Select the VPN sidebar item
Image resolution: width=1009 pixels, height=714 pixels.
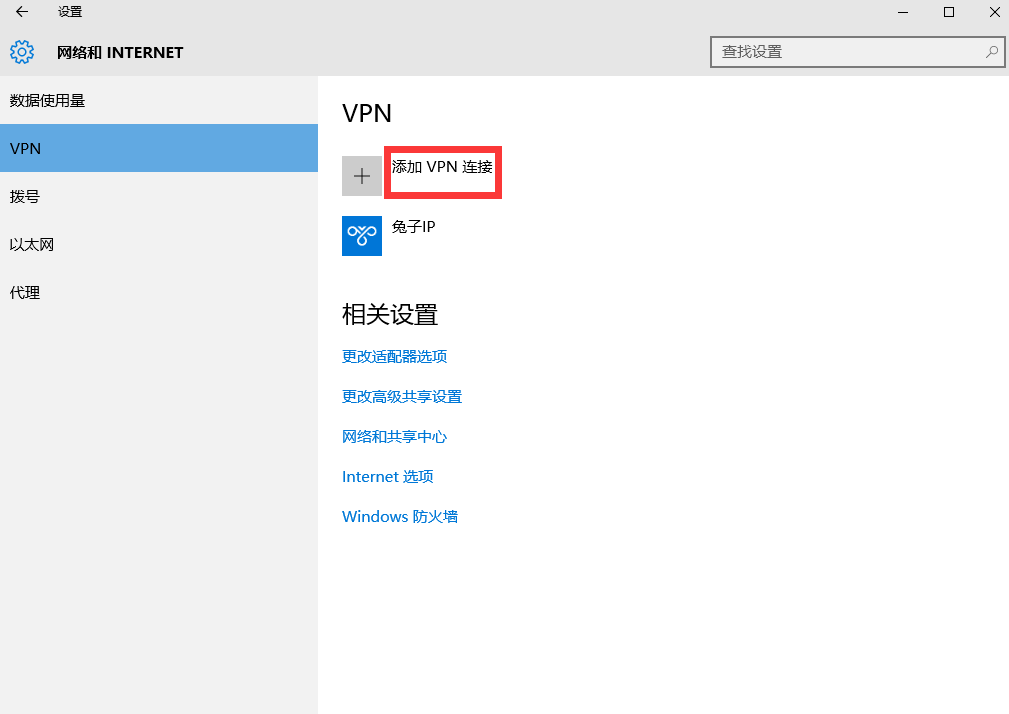[x=26, y=149]
